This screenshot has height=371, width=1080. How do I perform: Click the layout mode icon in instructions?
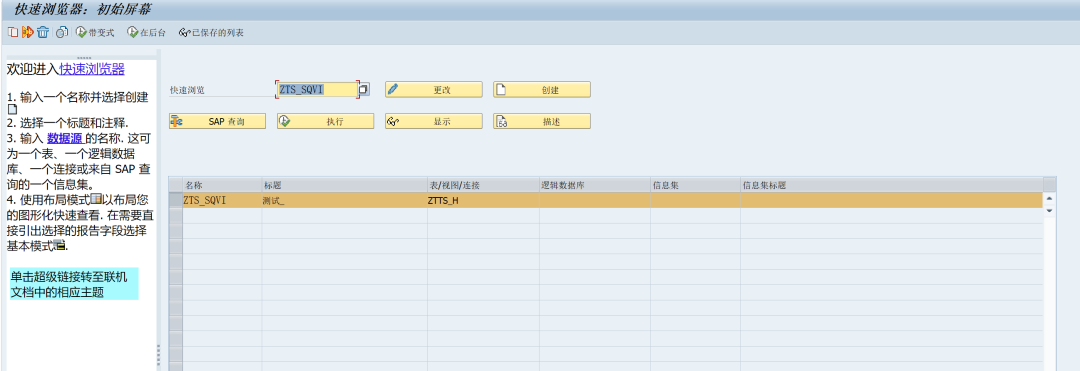(96, 200)
